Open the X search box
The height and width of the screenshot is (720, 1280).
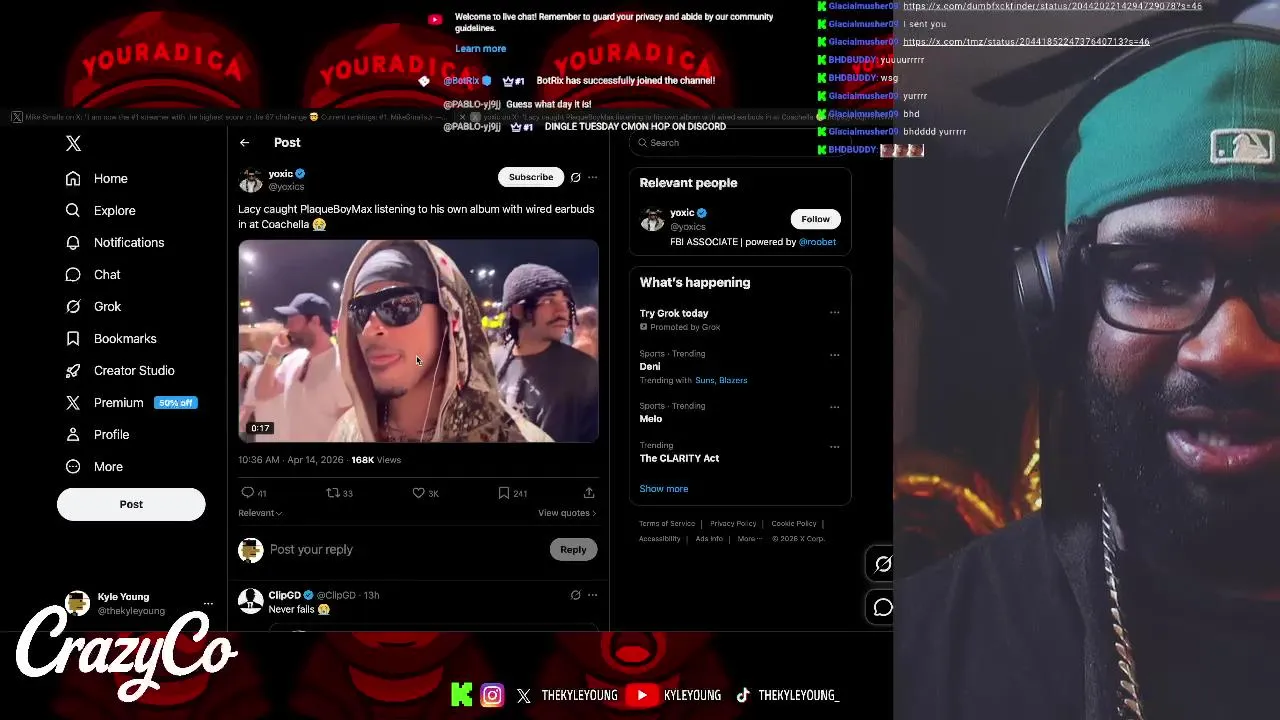coord(740,143)
